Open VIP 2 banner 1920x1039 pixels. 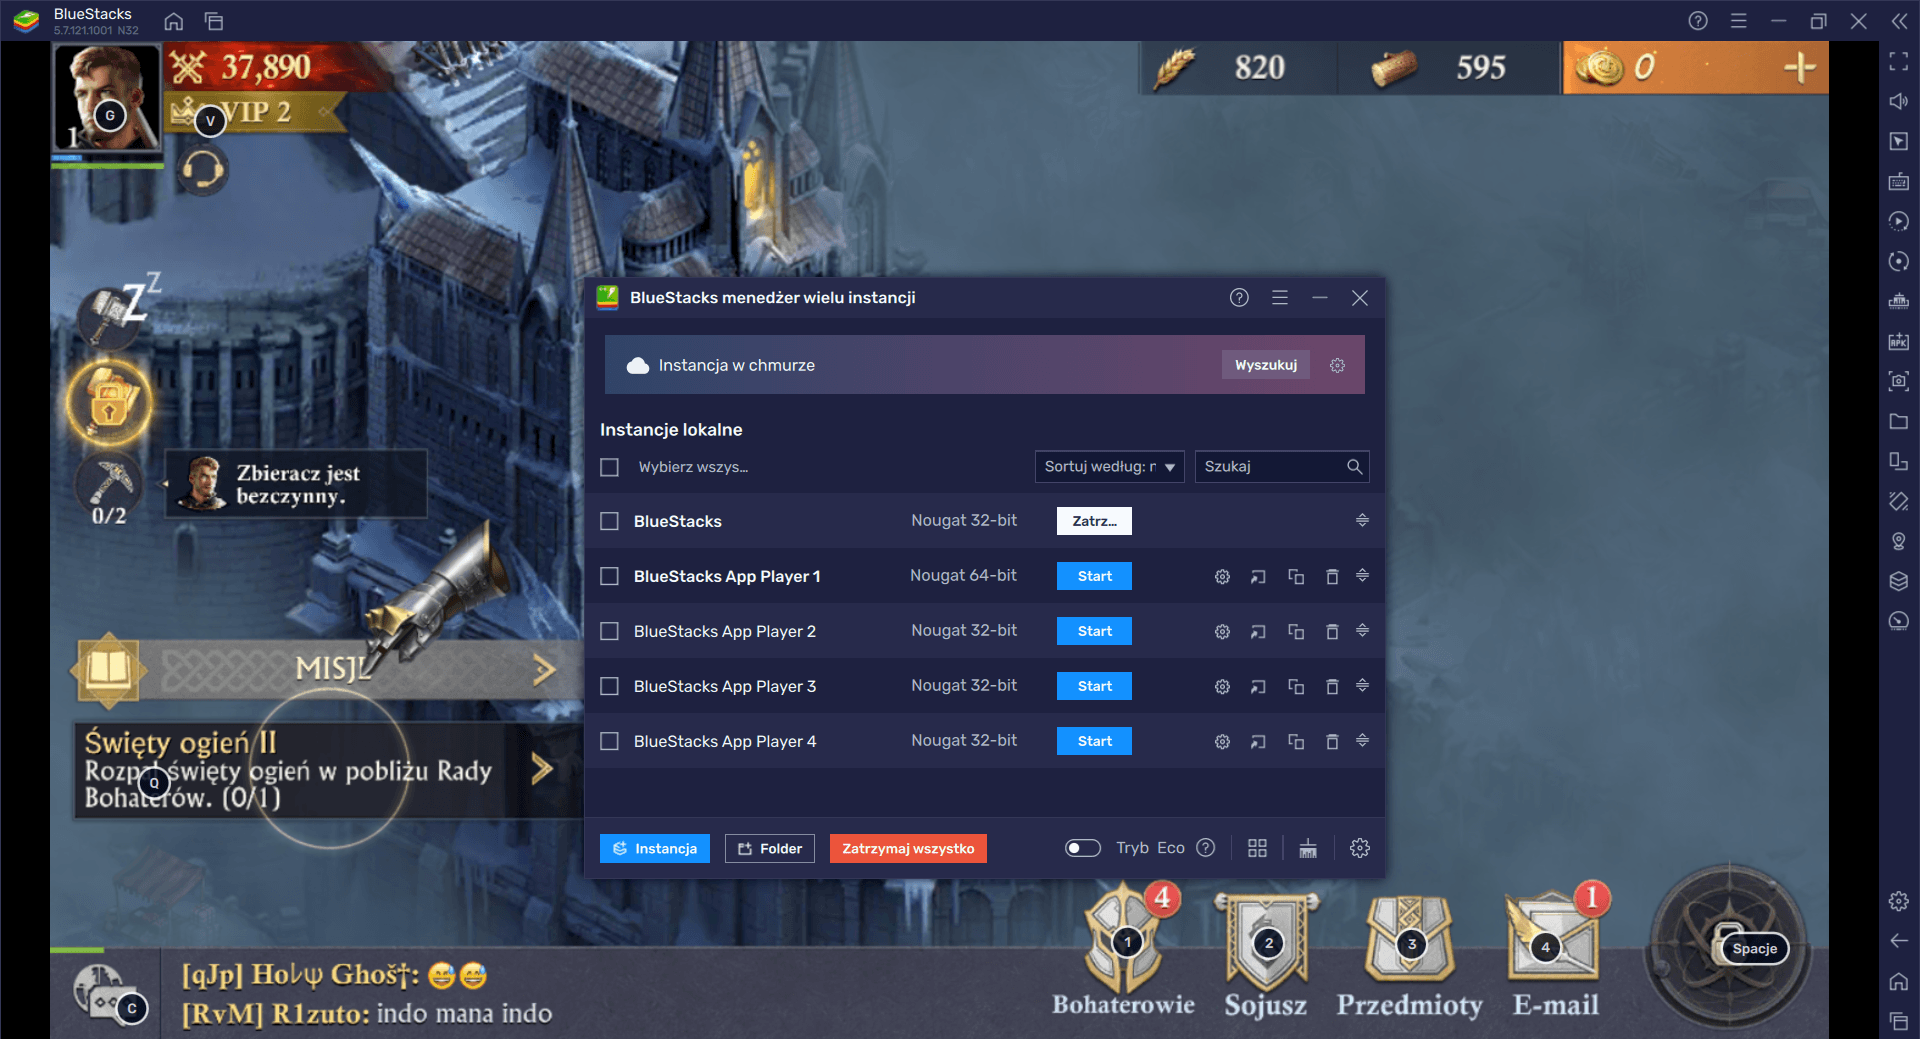[257, 112]
